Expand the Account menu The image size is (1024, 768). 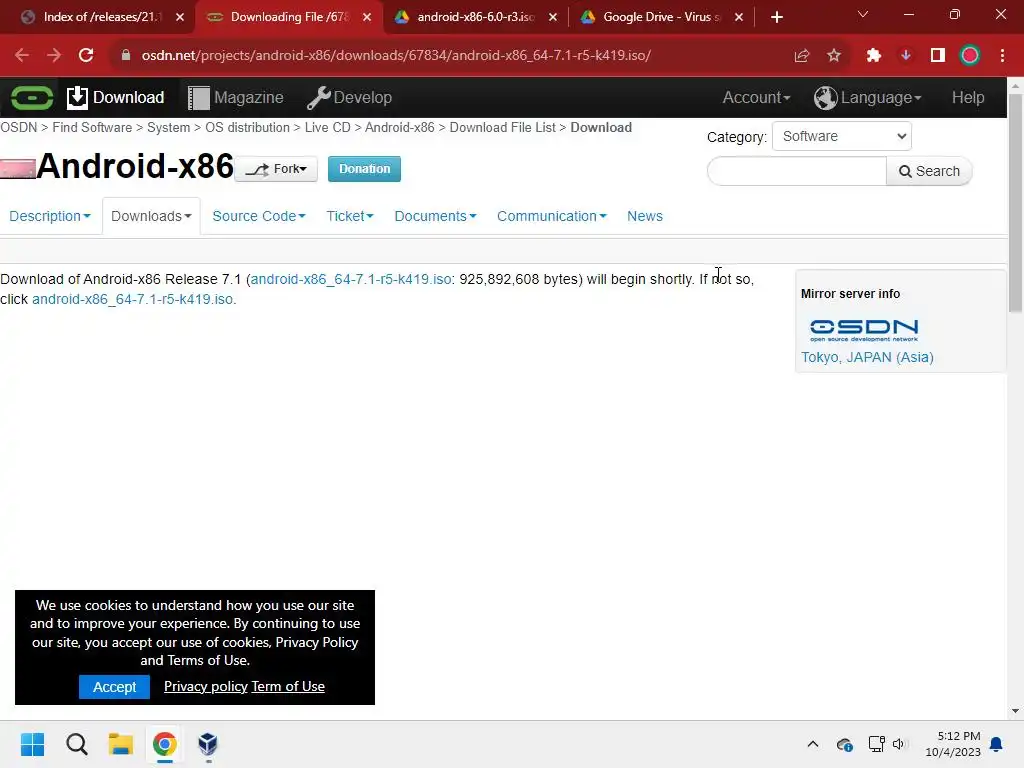(756, 97)
